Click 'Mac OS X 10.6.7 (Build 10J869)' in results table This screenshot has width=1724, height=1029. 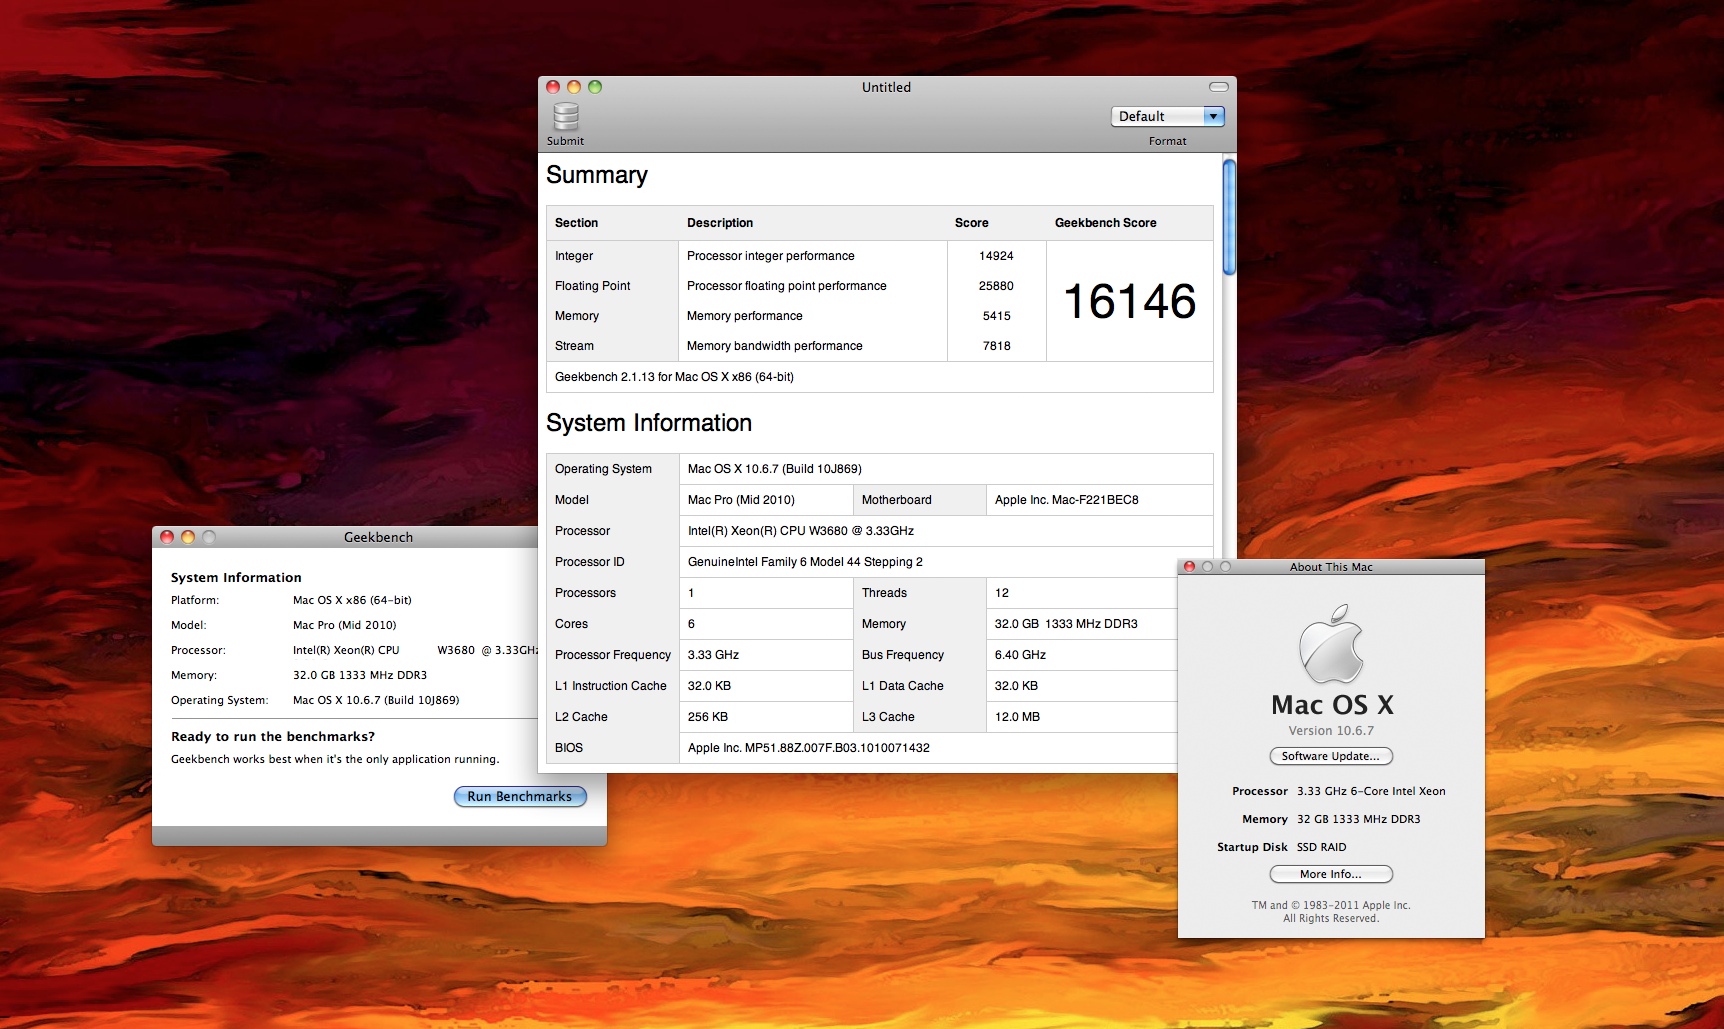coord(775,469)
